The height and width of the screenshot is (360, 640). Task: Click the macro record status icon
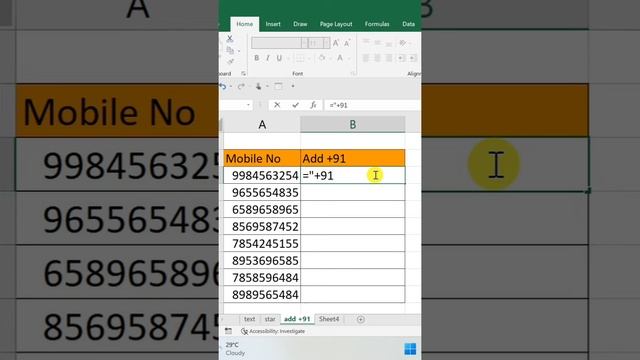[x=228, y=331]
